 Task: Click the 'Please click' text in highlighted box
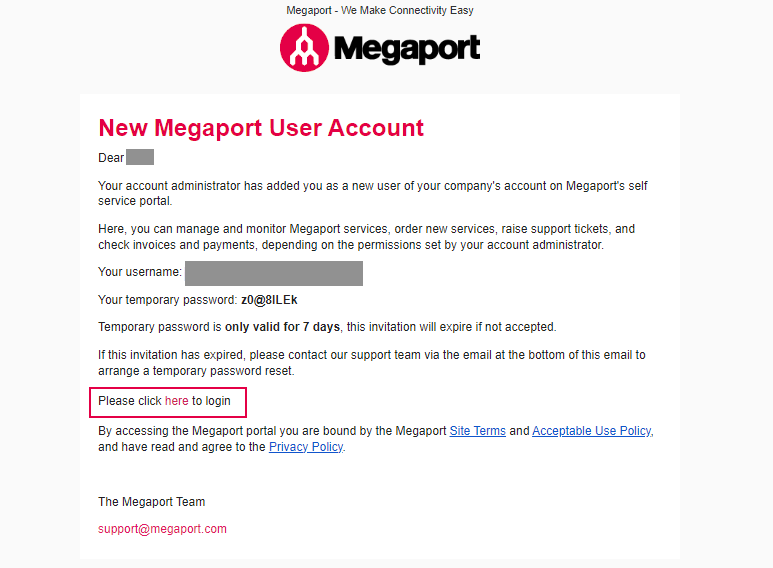pos(130,401)
